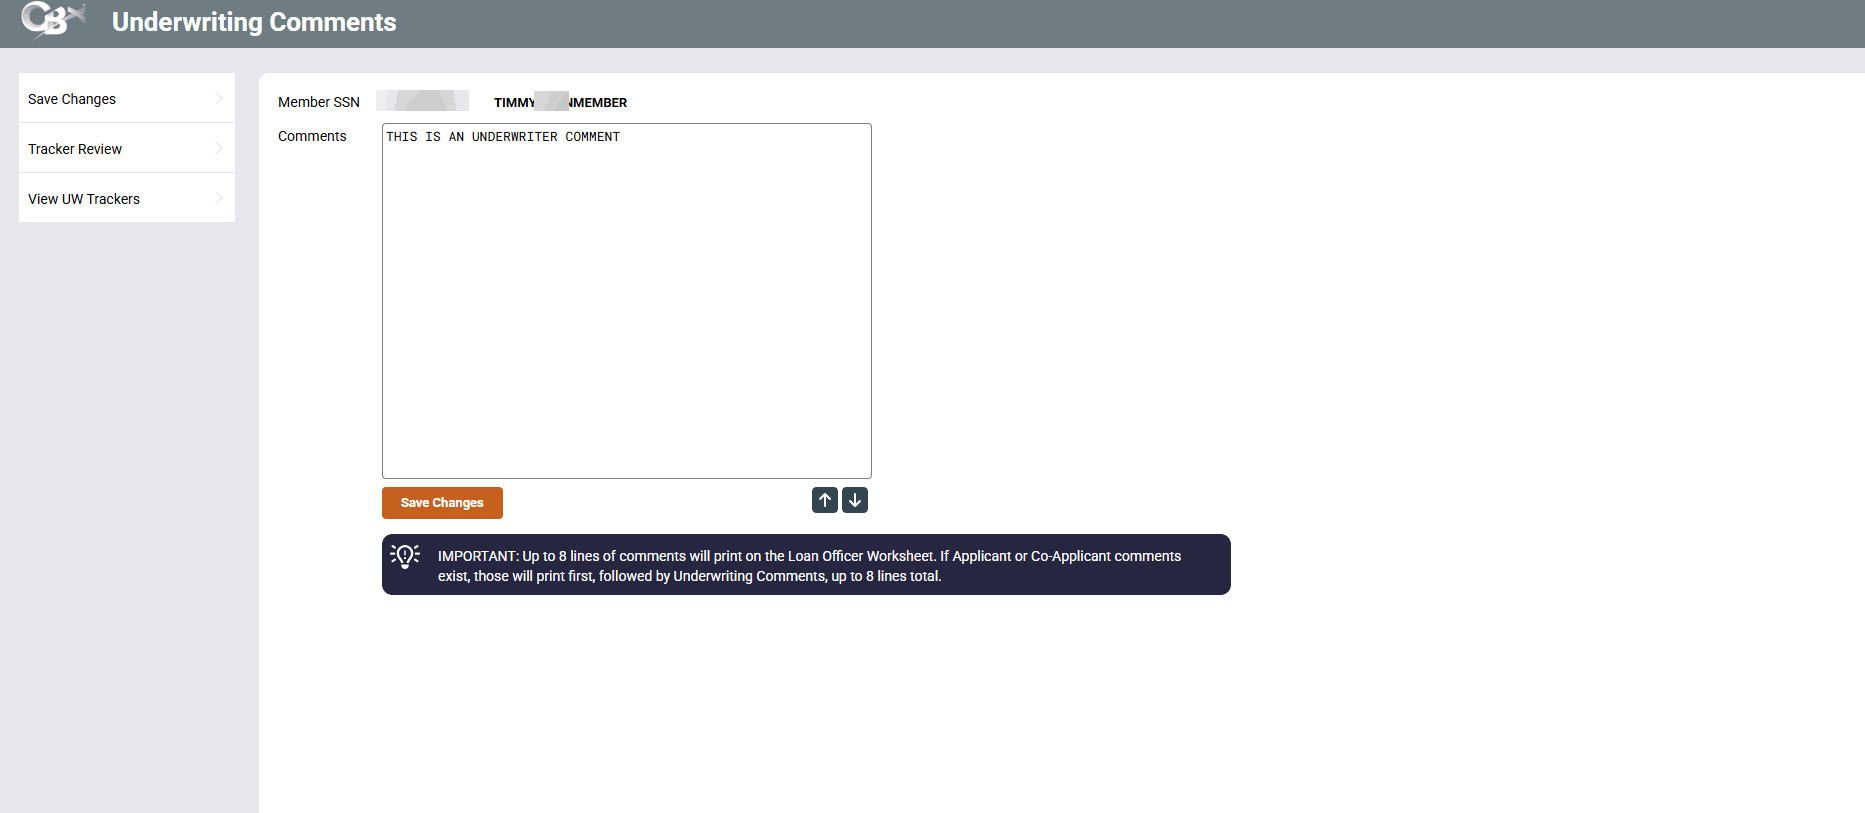Expand the Tracker Review chevron arrow
1865x813 pixels.
pyautogui.click(x=219, y=148)
